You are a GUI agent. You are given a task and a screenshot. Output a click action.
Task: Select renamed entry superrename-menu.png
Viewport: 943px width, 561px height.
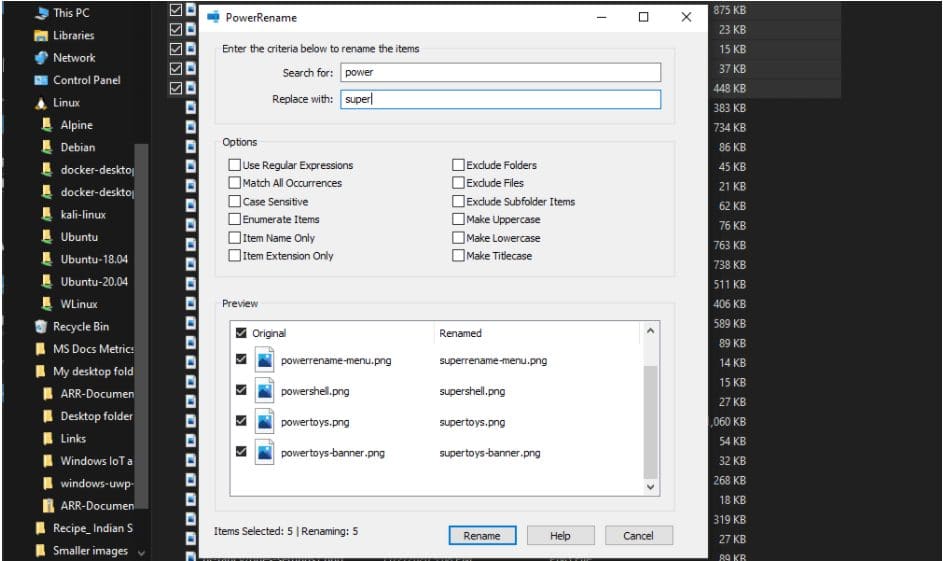point(493,361)
